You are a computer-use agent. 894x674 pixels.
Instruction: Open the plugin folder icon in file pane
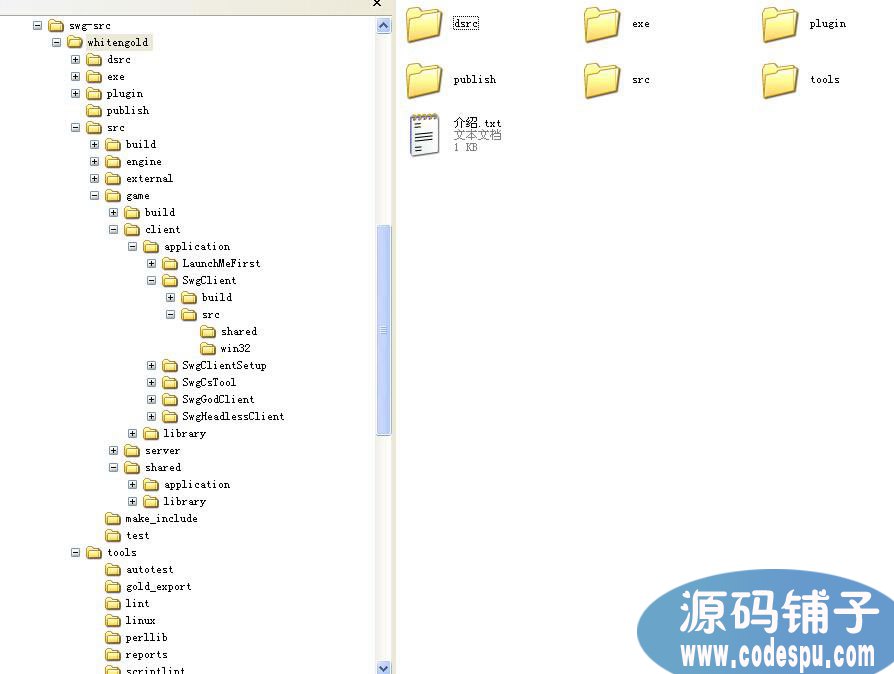click(x=780, y=25)
